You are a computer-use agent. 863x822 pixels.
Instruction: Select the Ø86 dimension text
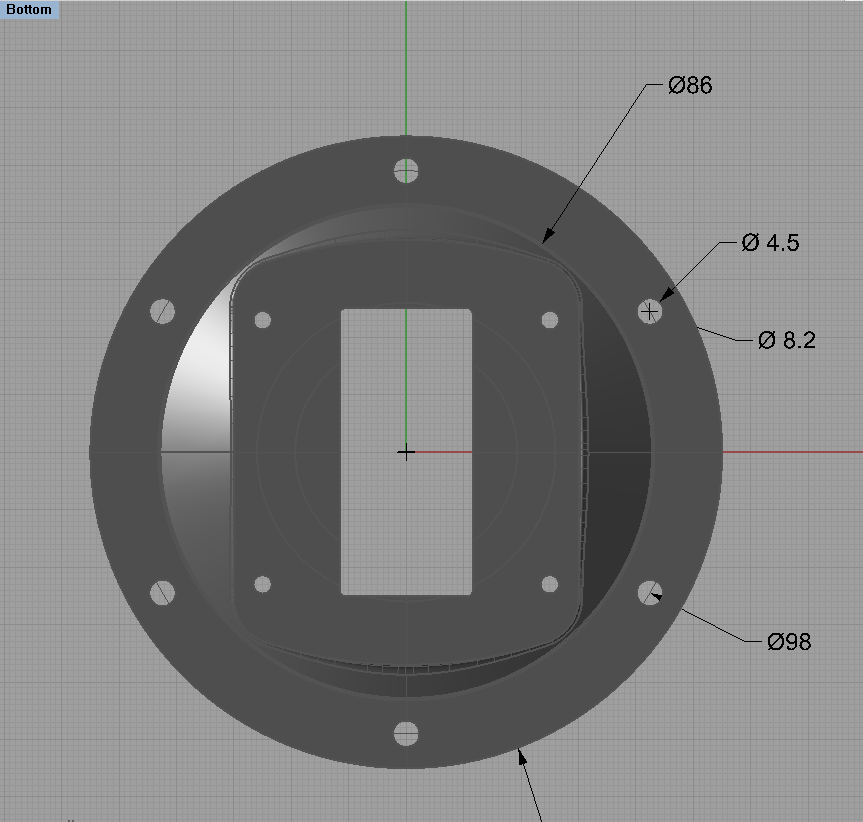690,85
